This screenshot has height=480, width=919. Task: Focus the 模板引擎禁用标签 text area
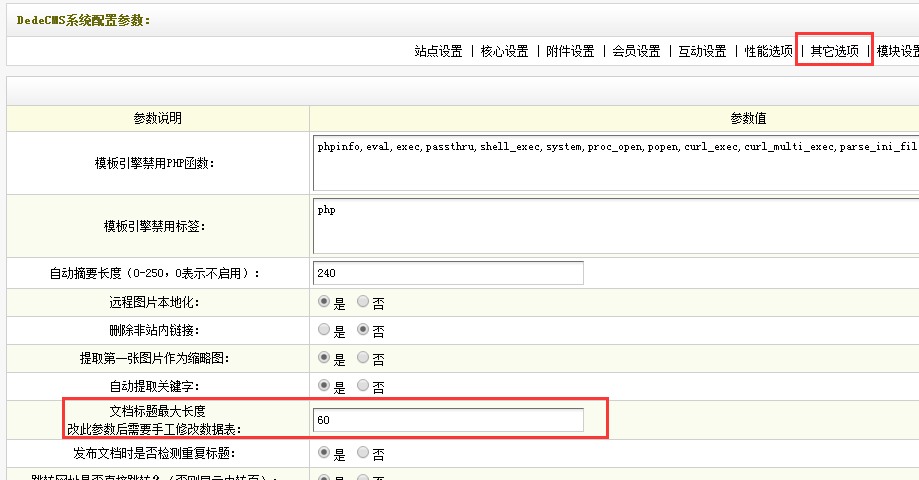click(x=615, y=227)
